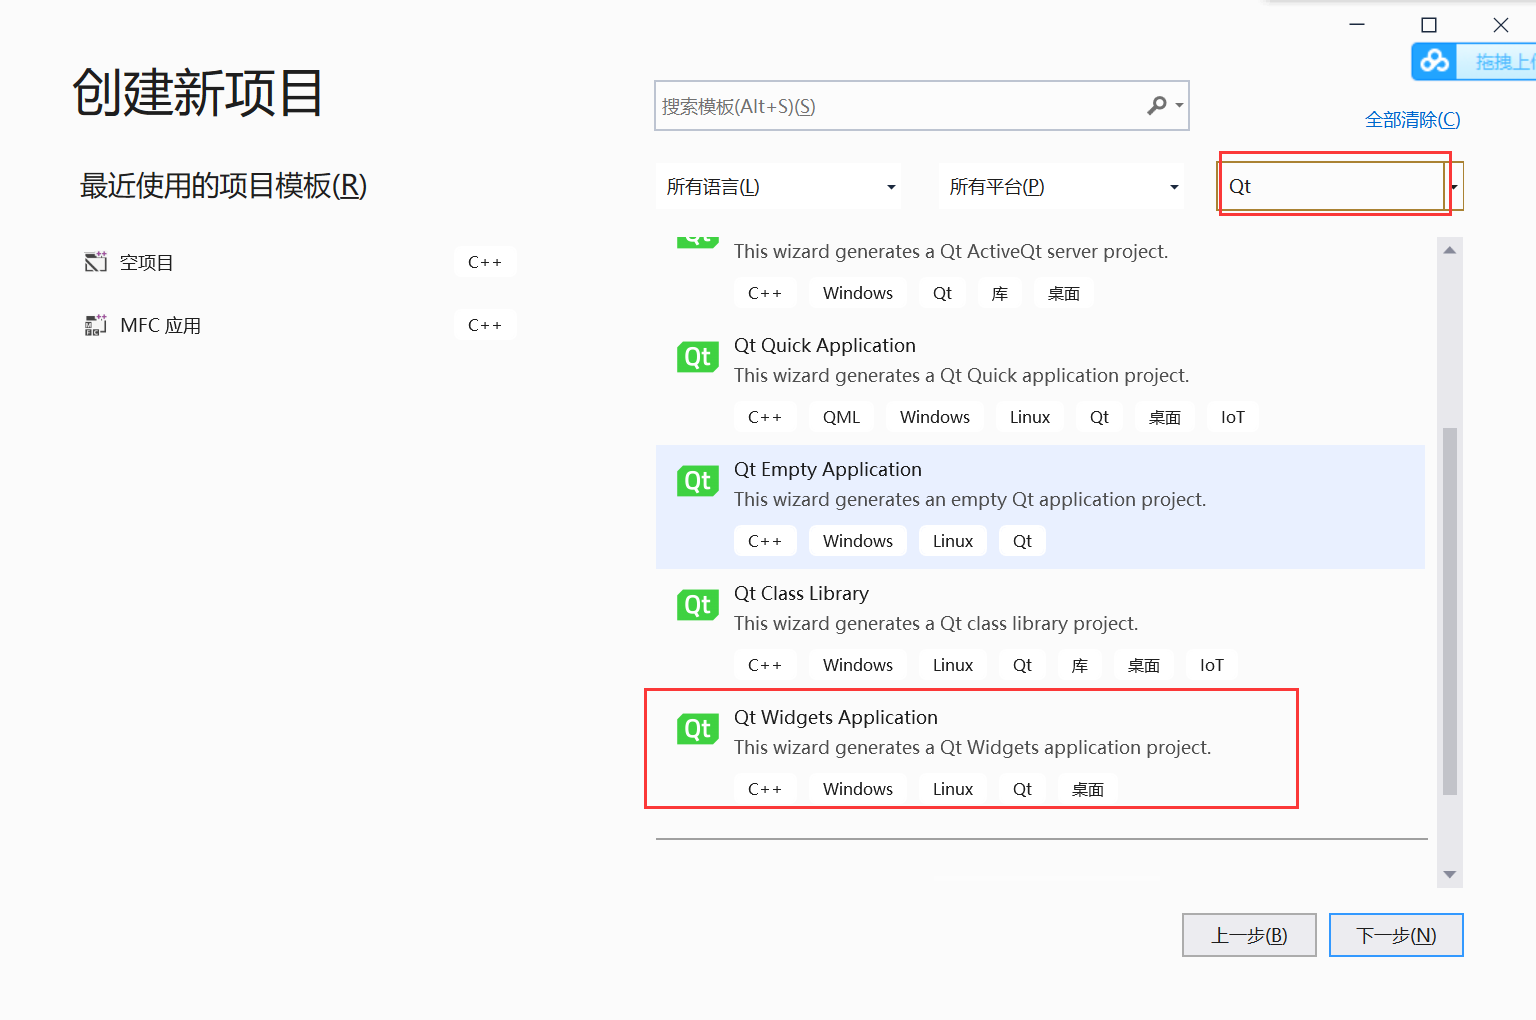Image resolution: width=1536 pixels, height=1020 pixels.
Task: Select the Qt Empty Application template
Action: pyautogui.click(x=1040, y=507)
